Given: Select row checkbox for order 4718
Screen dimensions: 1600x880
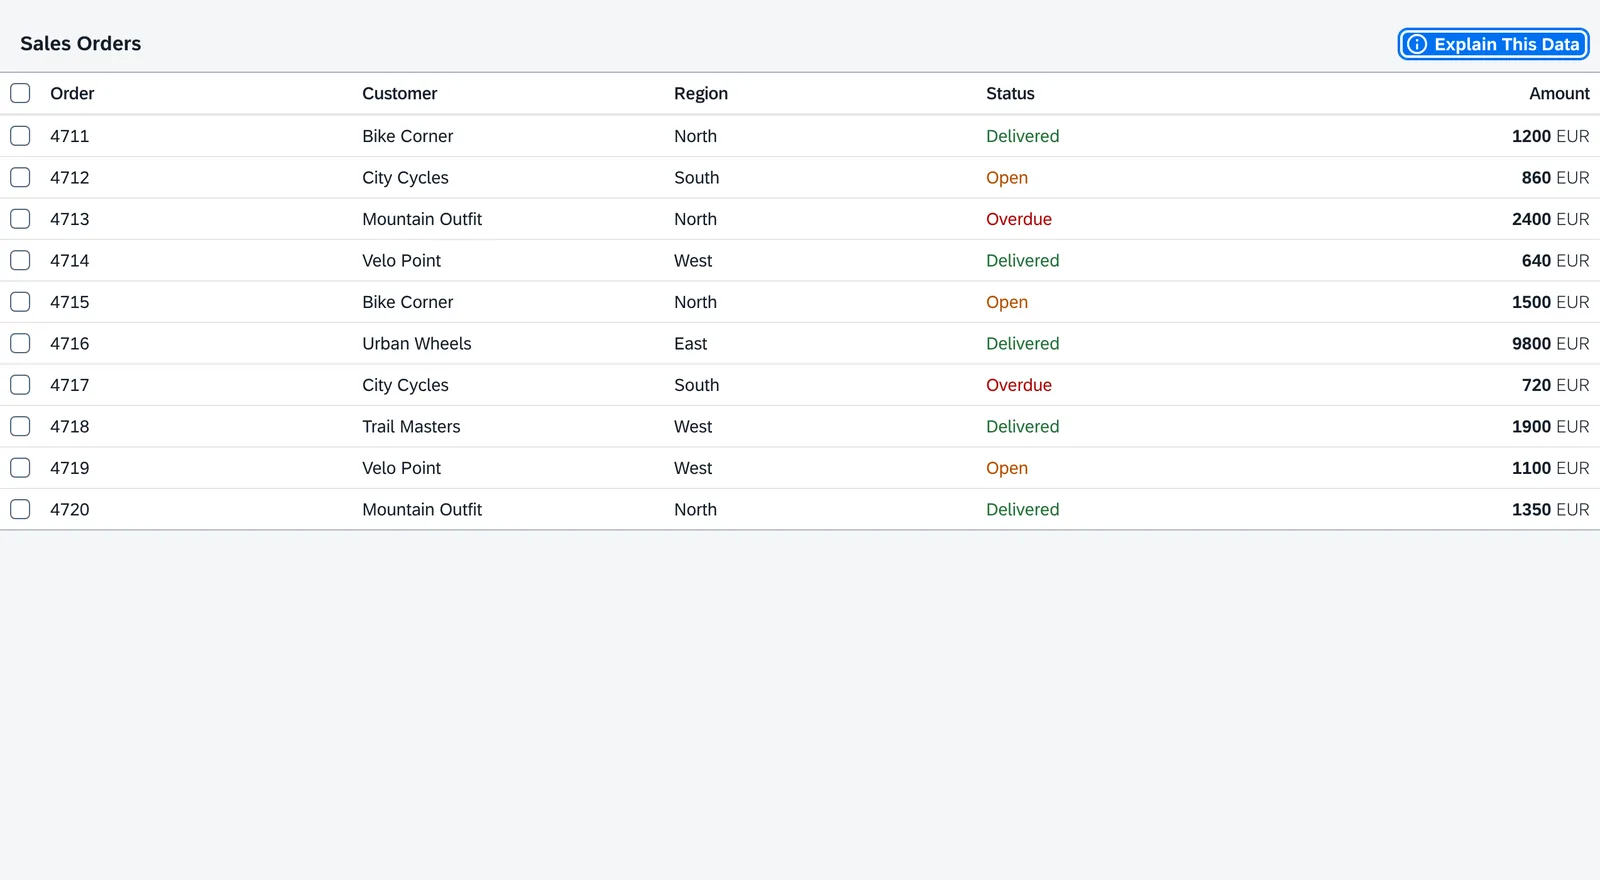Looking at the screenshot, I should pyautogui.click(x=20, y=426).
